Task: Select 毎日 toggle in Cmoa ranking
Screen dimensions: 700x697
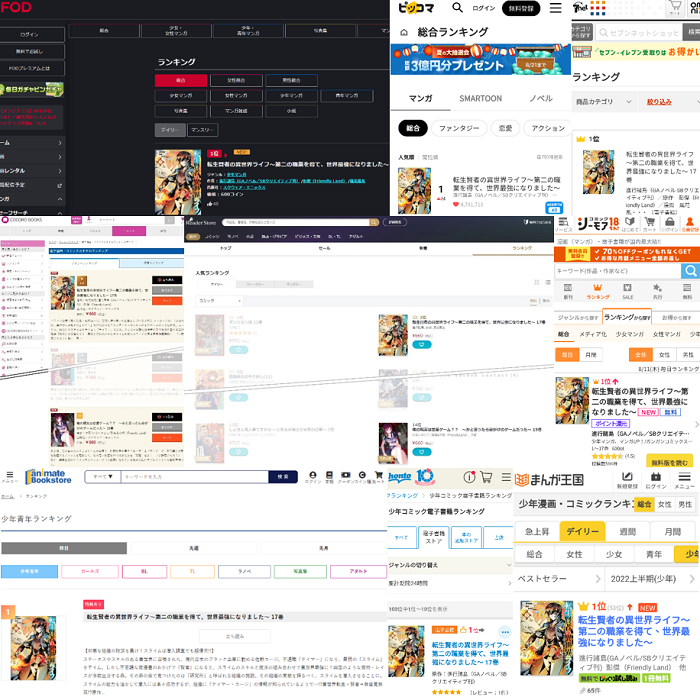Action: tap(567, 355)
